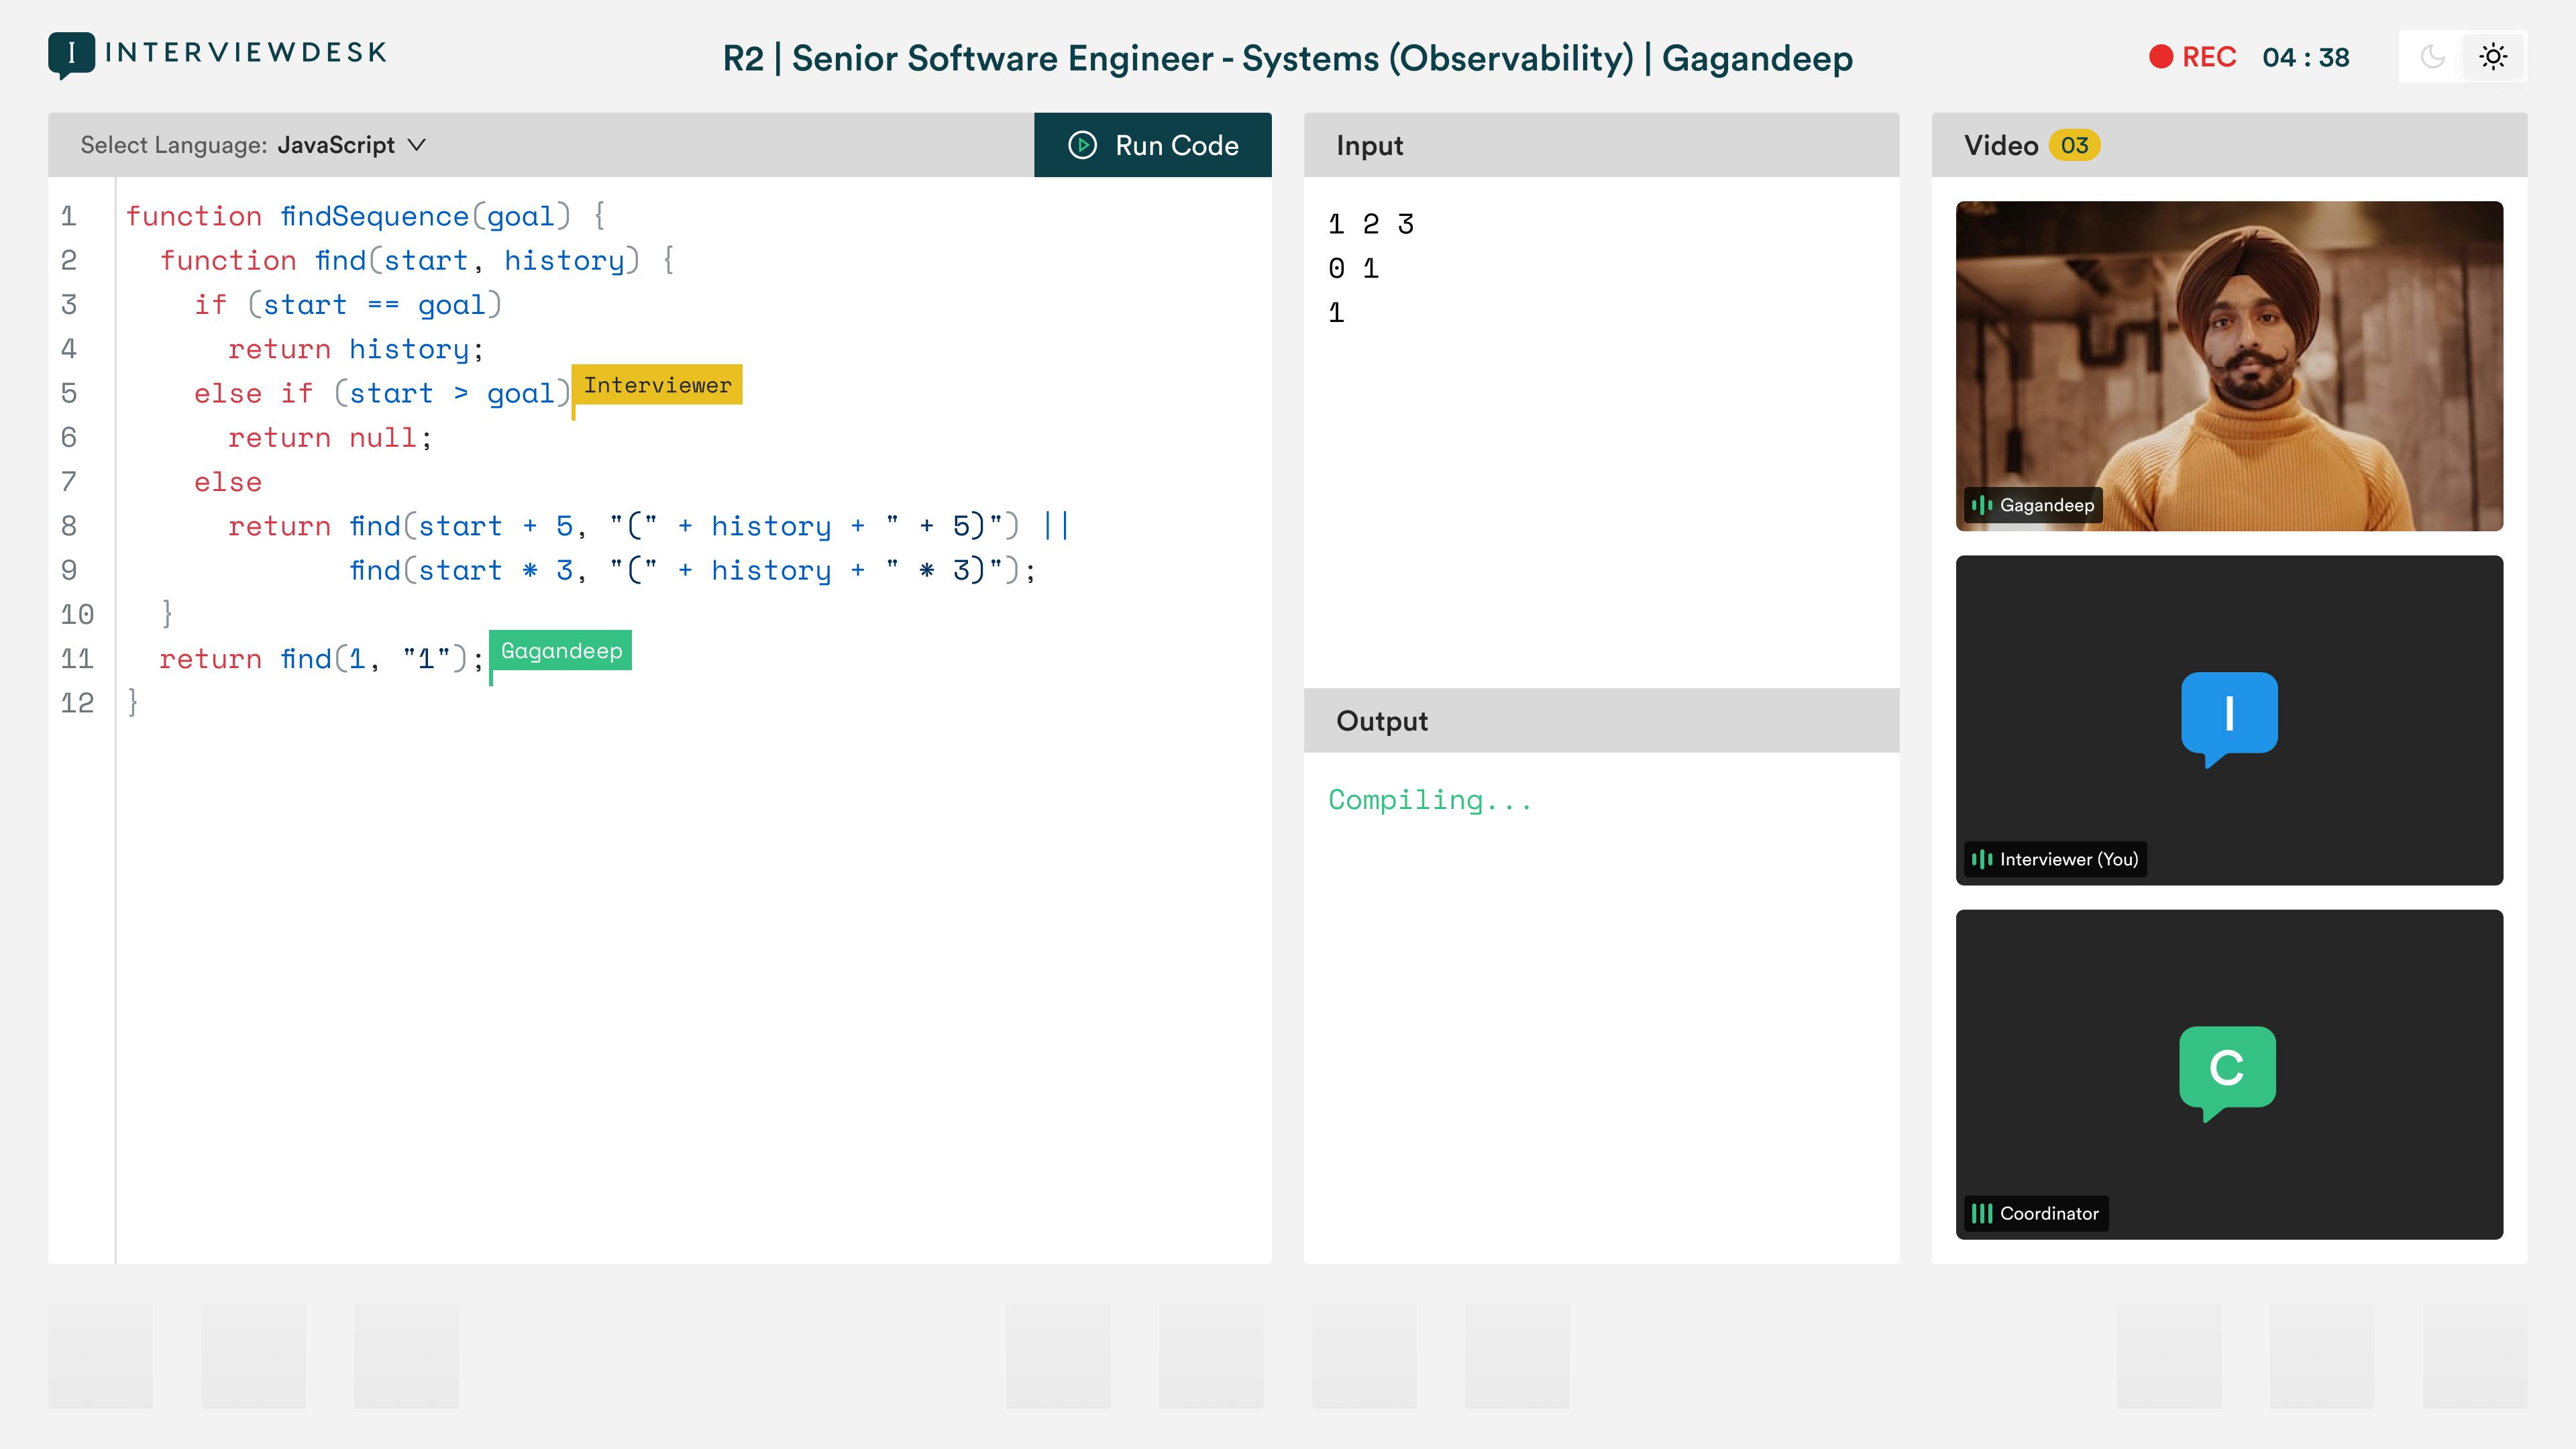The height and width of the screenshot is (1449, 2576).
Task: Switch to the Input panel
Action: [1369, 145]
